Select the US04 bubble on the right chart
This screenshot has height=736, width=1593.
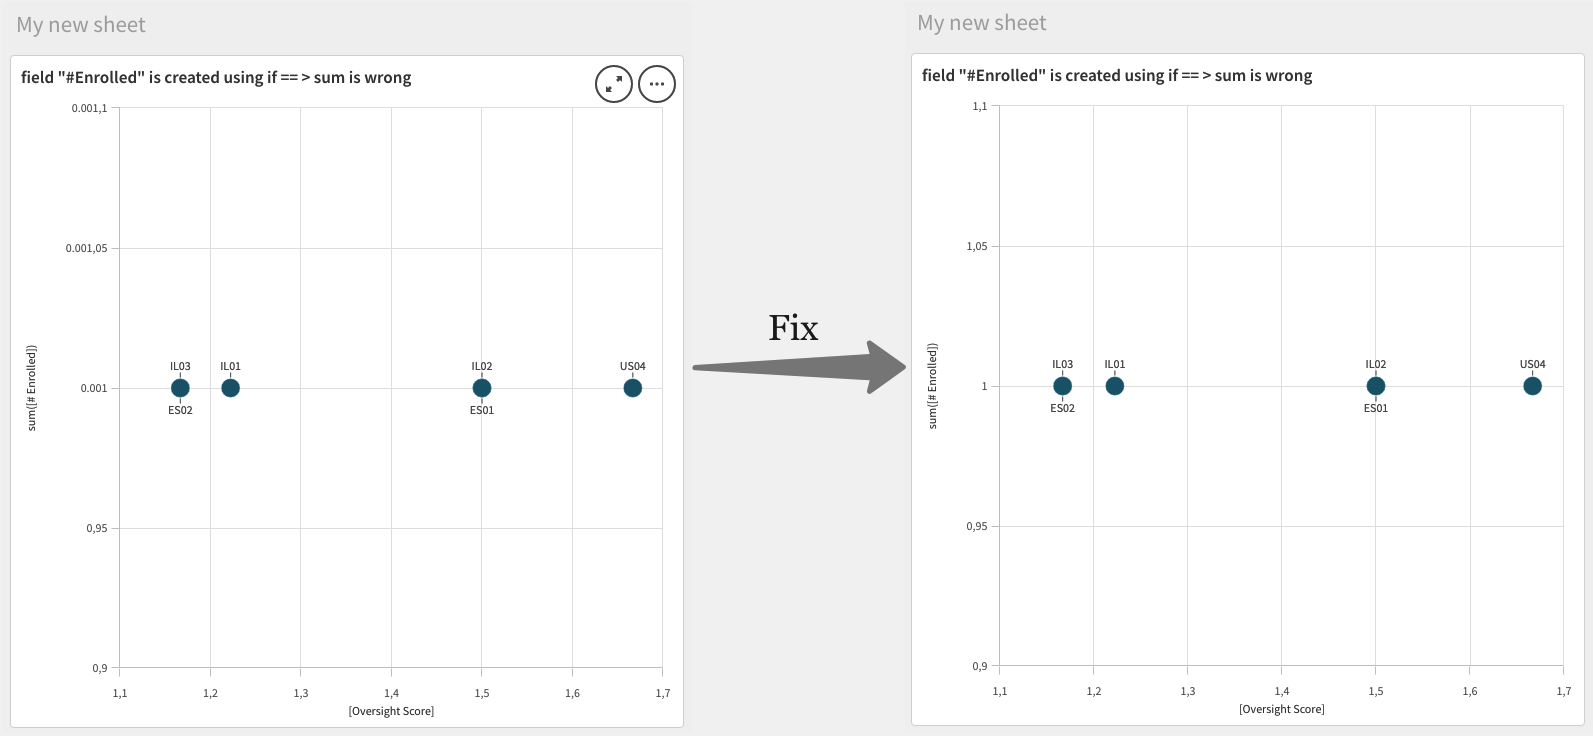[1533, 385]
